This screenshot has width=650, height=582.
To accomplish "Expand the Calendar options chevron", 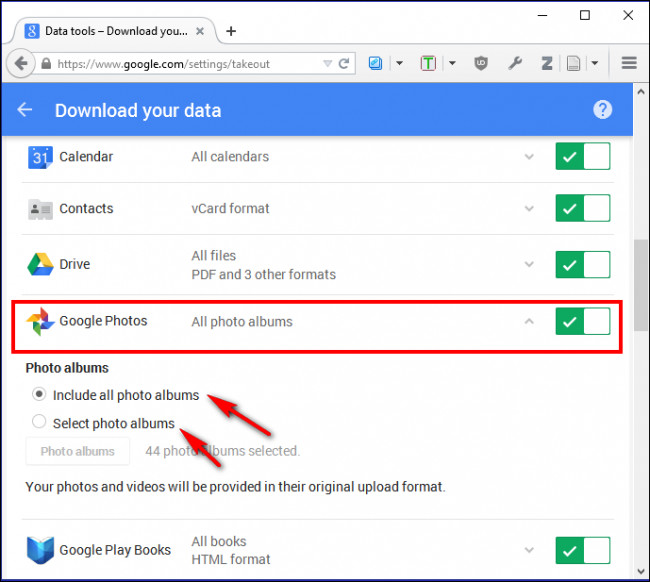I will 529,157.
